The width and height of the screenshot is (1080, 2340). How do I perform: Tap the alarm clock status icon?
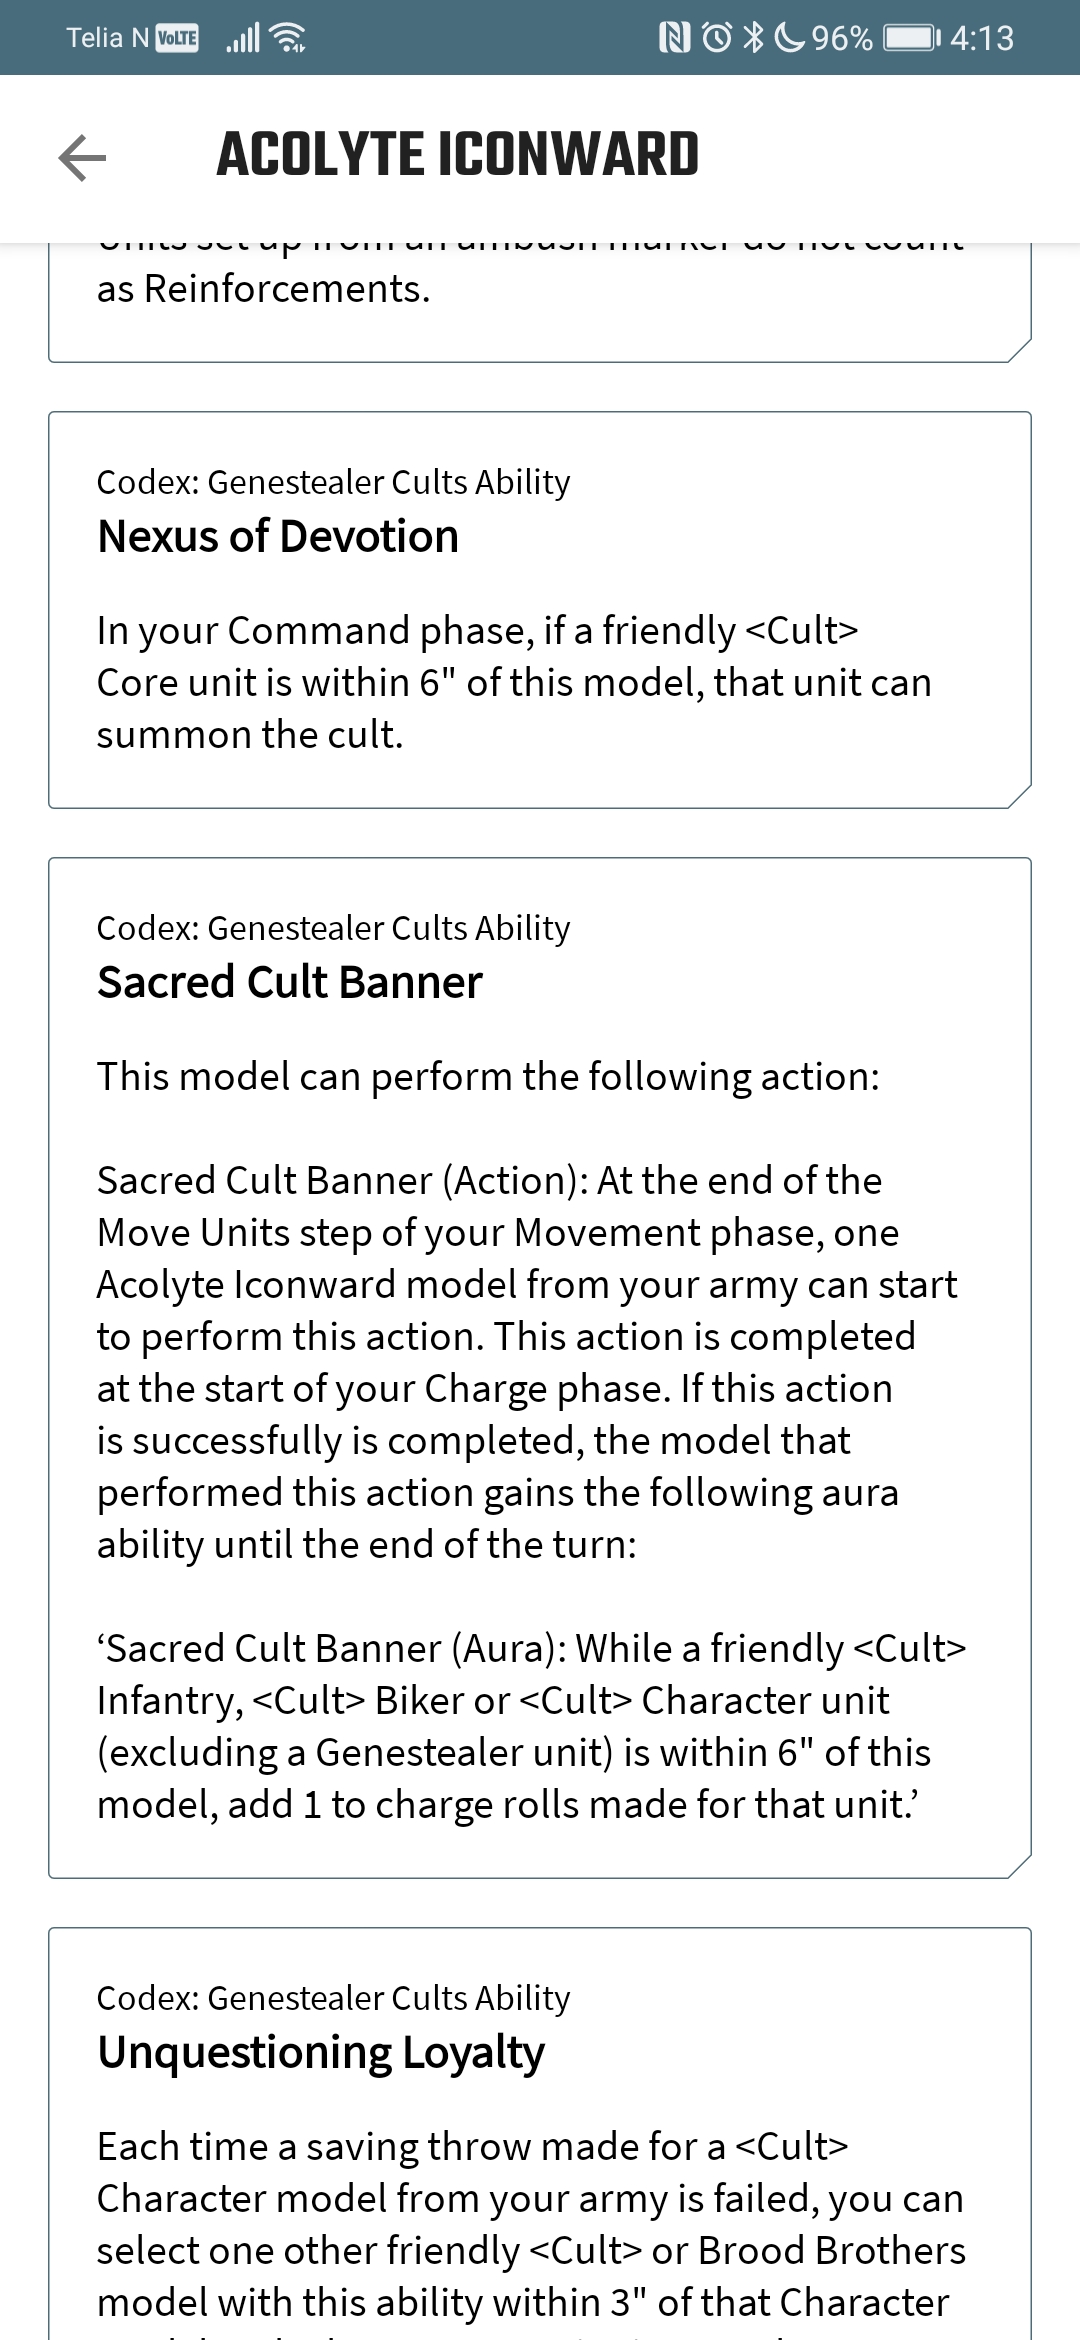pos(717,38)
